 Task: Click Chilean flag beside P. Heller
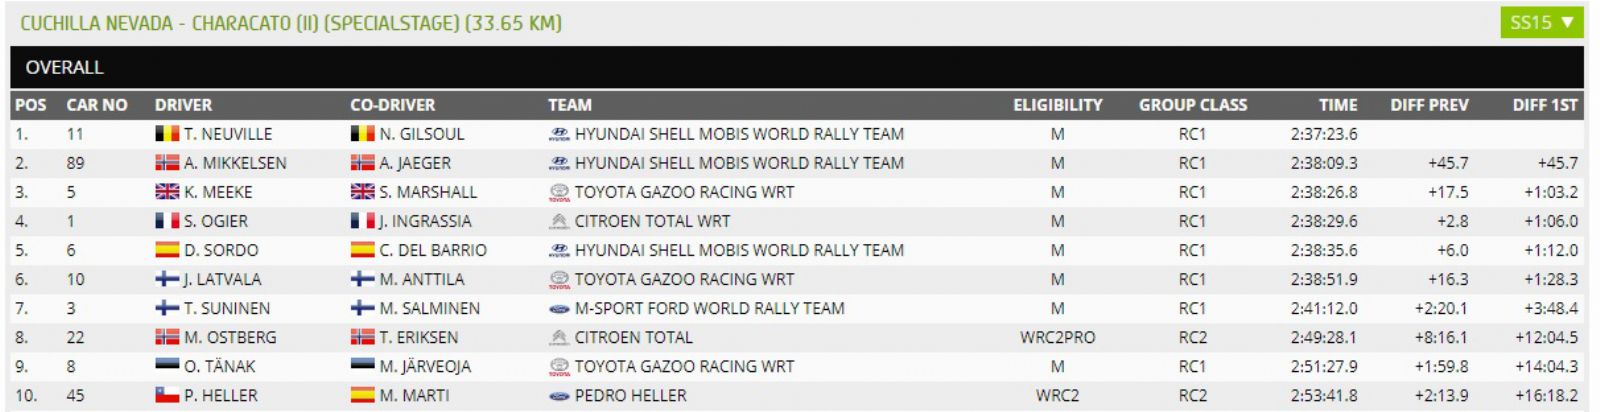pyautogui.click(x=167, y=395)
